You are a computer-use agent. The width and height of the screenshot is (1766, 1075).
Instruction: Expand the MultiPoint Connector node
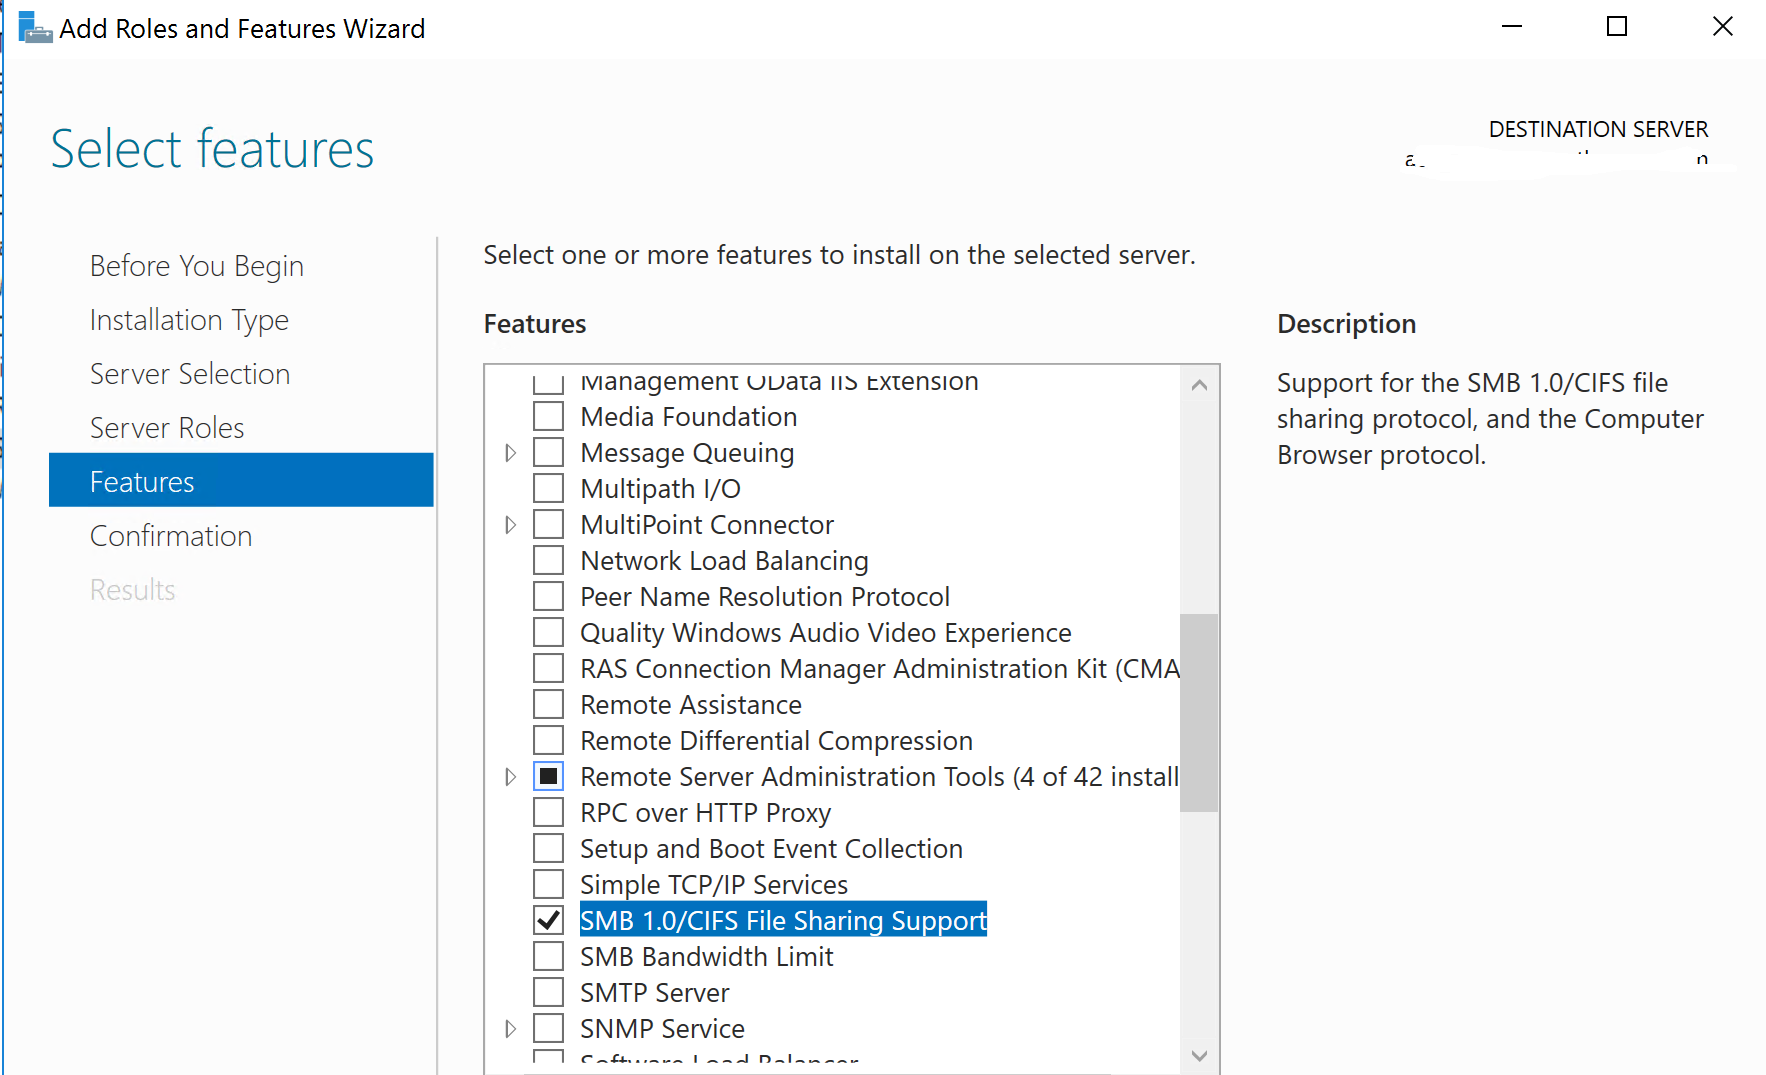510,525
